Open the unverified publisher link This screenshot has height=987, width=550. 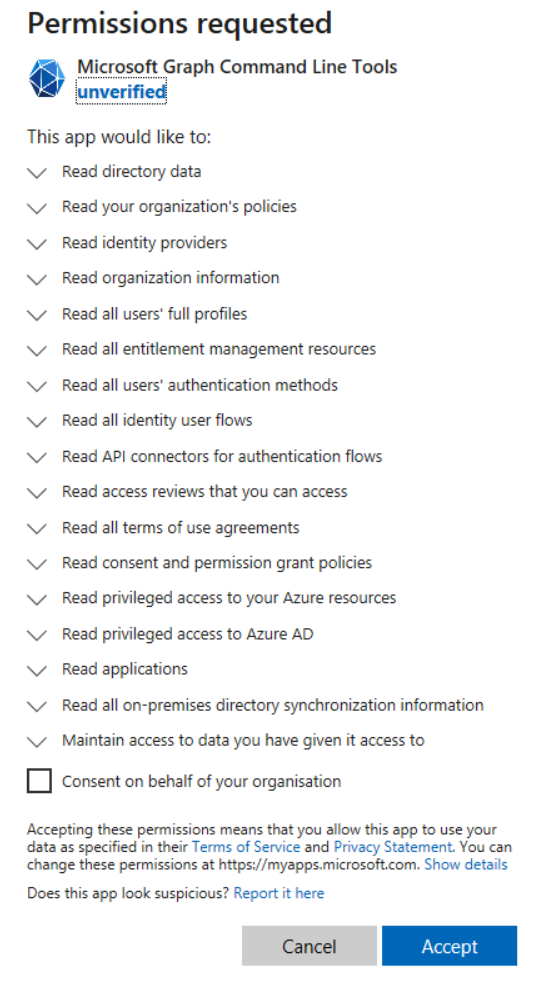point(121,92)
